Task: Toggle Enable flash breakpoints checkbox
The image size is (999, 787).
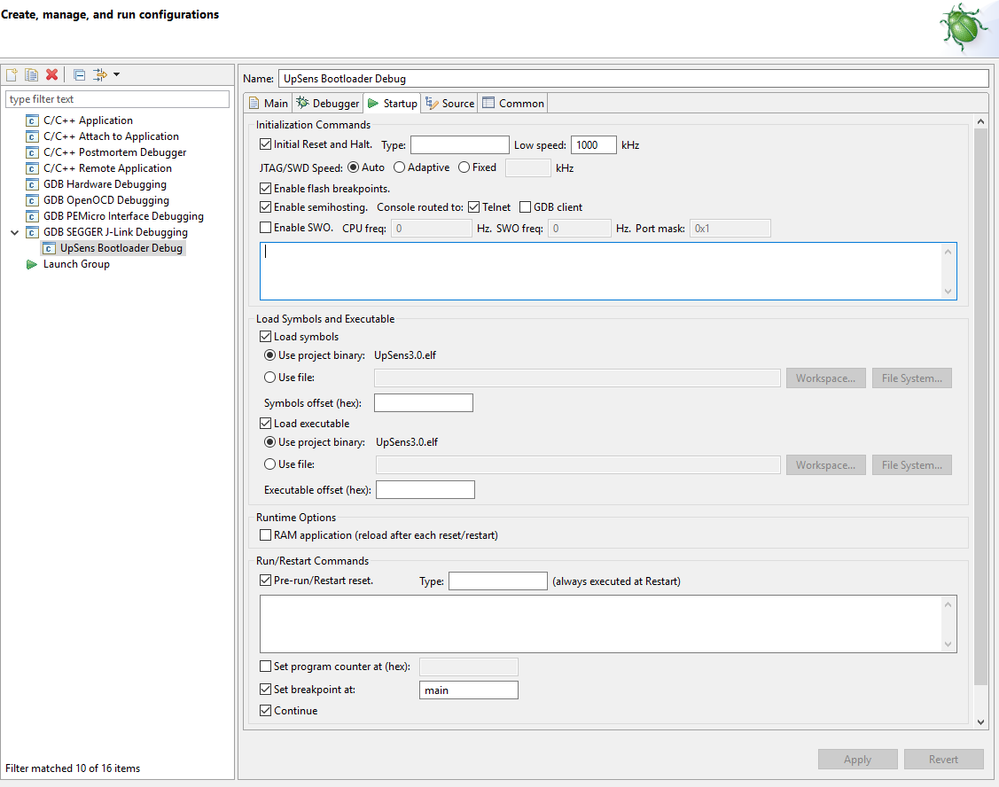Action: [x=266, y=189]
